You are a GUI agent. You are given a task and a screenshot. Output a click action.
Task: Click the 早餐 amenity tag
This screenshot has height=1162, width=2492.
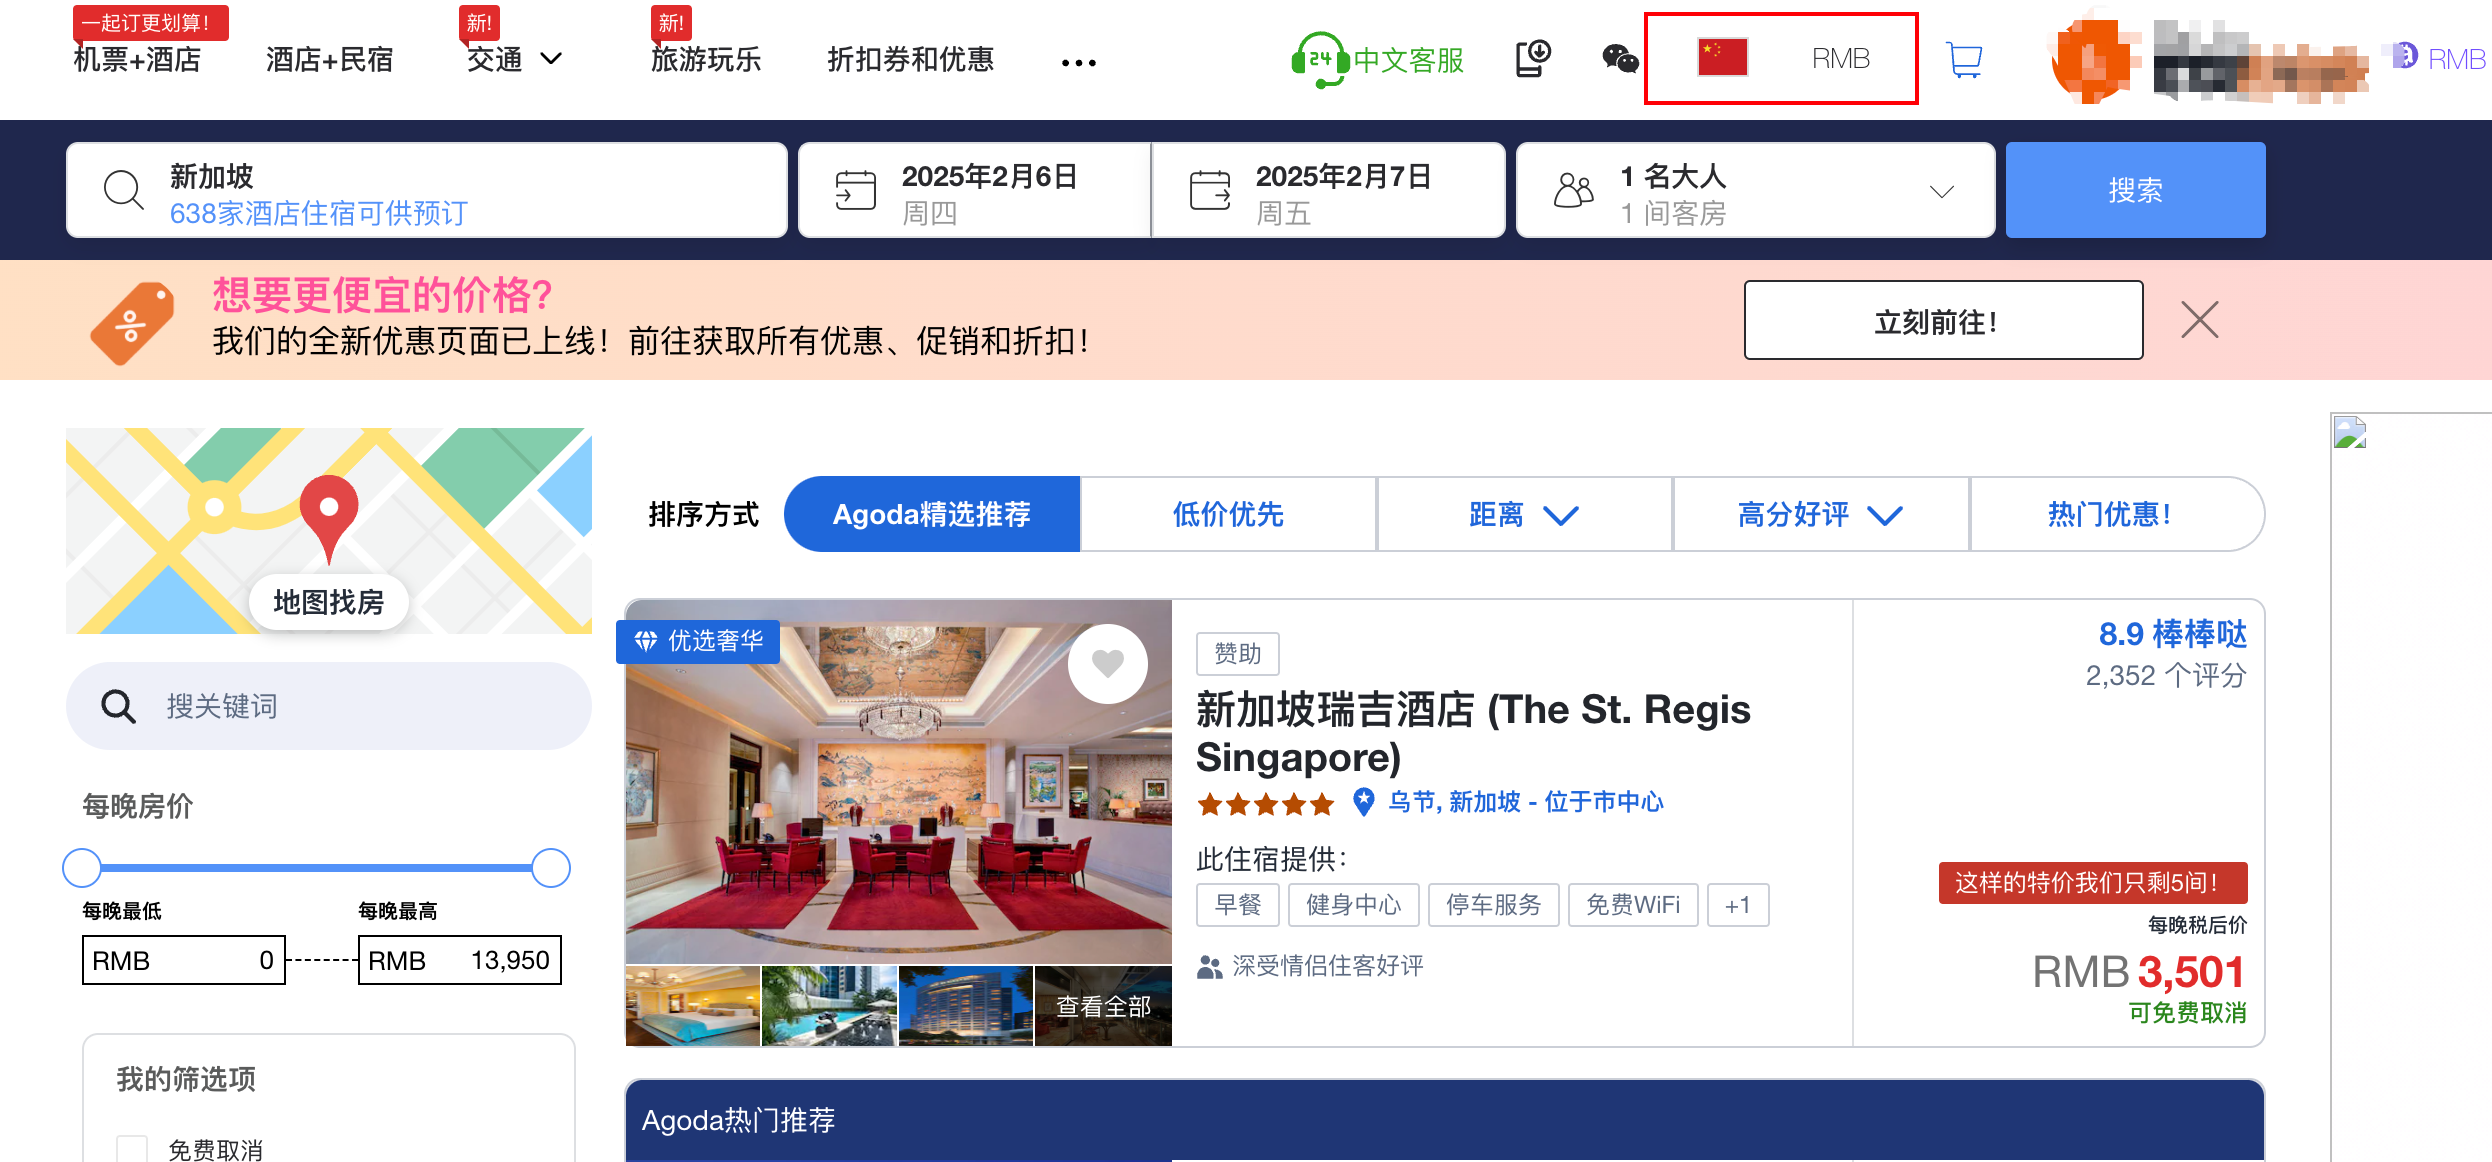[1238, 905]
